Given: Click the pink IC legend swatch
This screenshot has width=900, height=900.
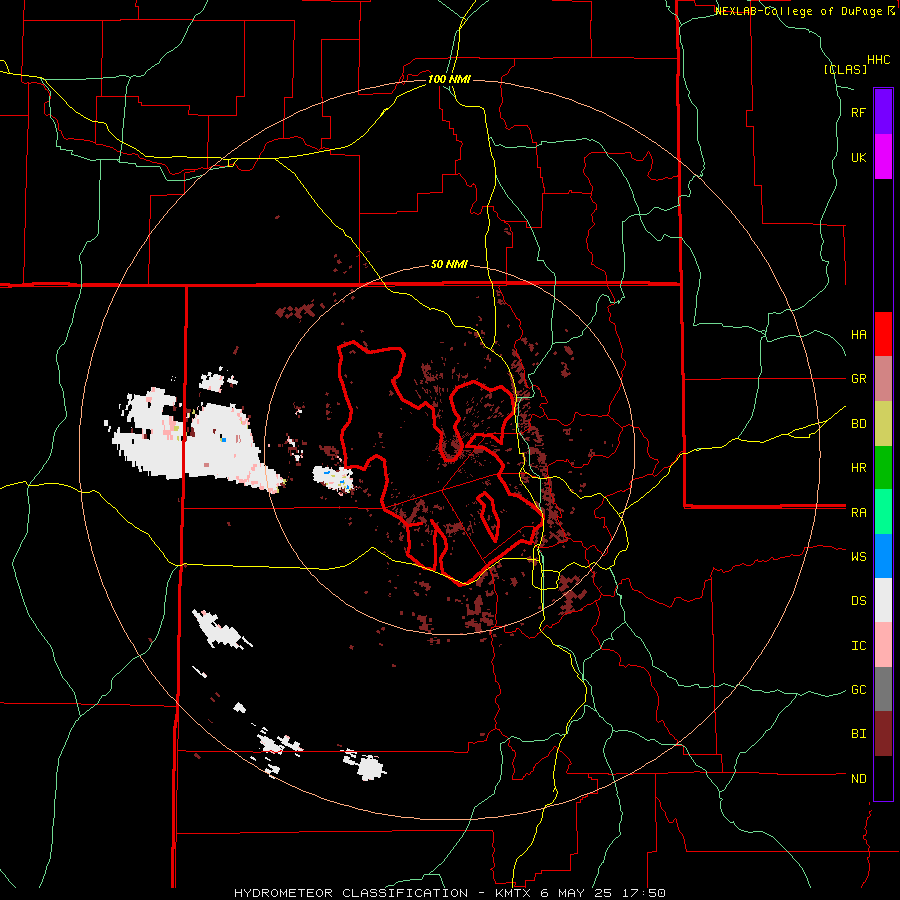Looking at the screenshot, I should (x=883, y=645).
